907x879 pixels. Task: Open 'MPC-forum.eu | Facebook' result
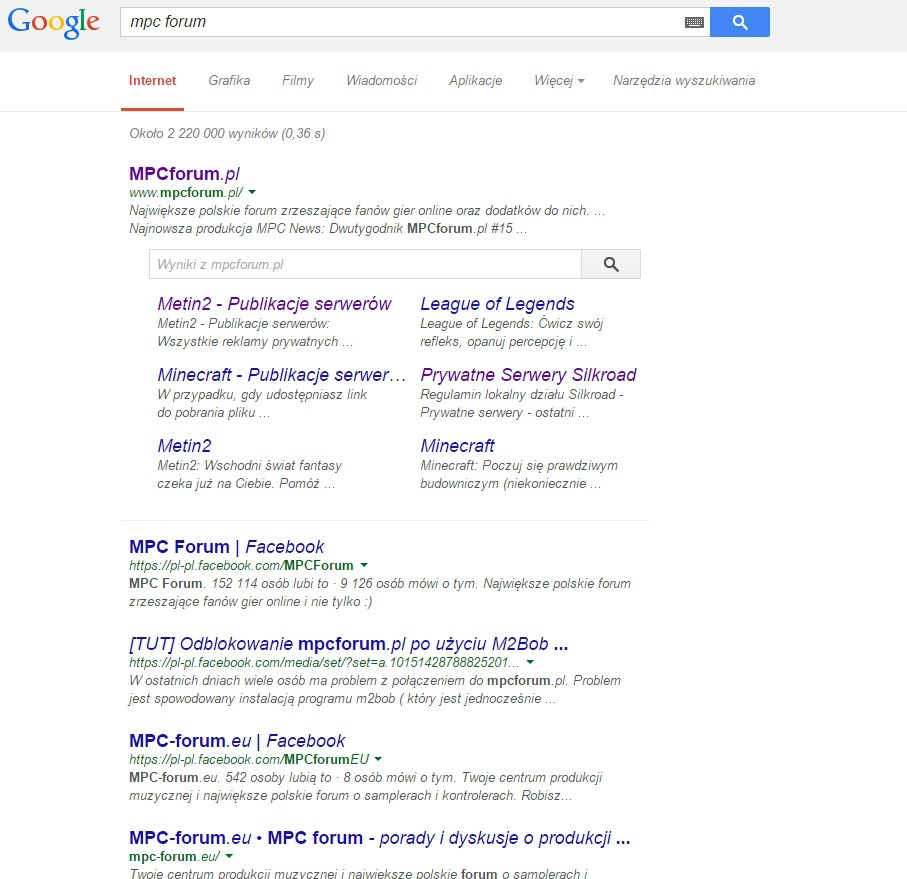coord(237,741)
